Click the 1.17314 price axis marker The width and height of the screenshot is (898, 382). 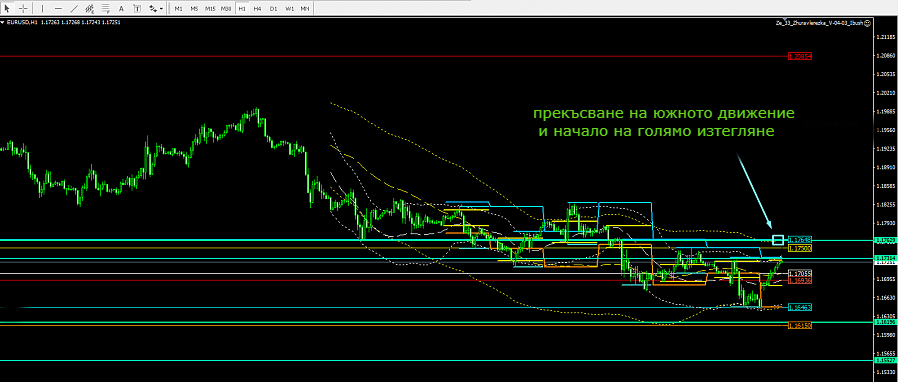tap(886, 259)
